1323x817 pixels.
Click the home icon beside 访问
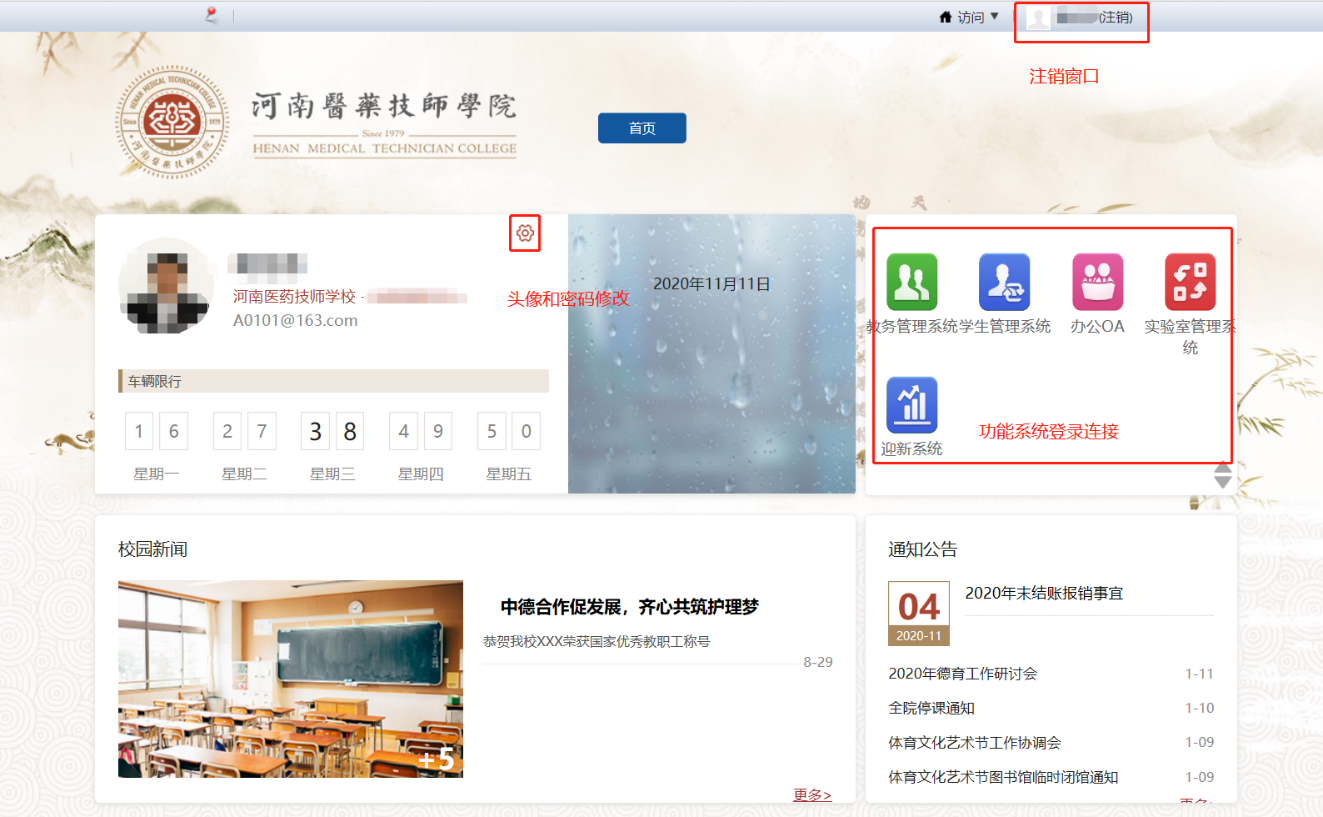[x=945, y=17]
